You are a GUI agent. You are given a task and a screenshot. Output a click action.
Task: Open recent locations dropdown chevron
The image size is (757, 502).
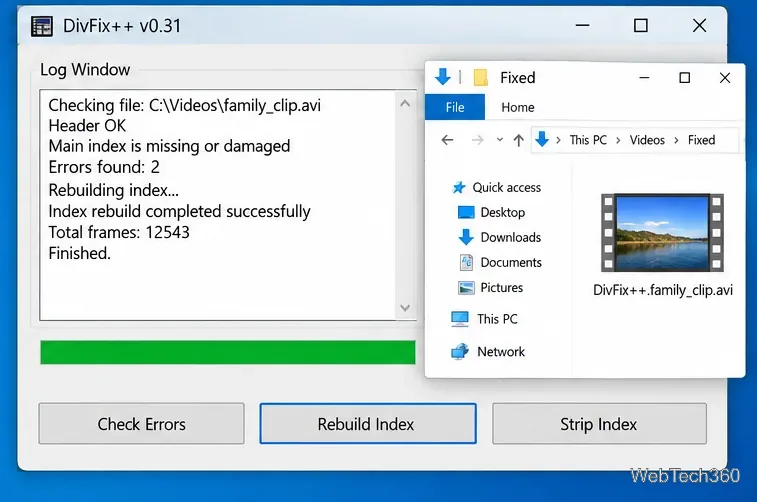click(500, 140)
